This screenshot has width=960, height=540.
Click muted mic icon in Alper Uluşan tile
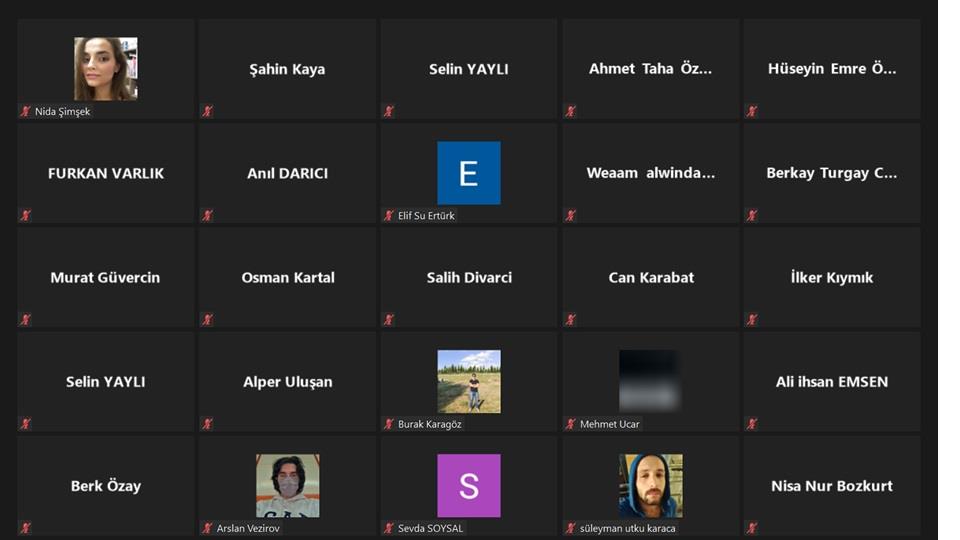coord(208,424)
